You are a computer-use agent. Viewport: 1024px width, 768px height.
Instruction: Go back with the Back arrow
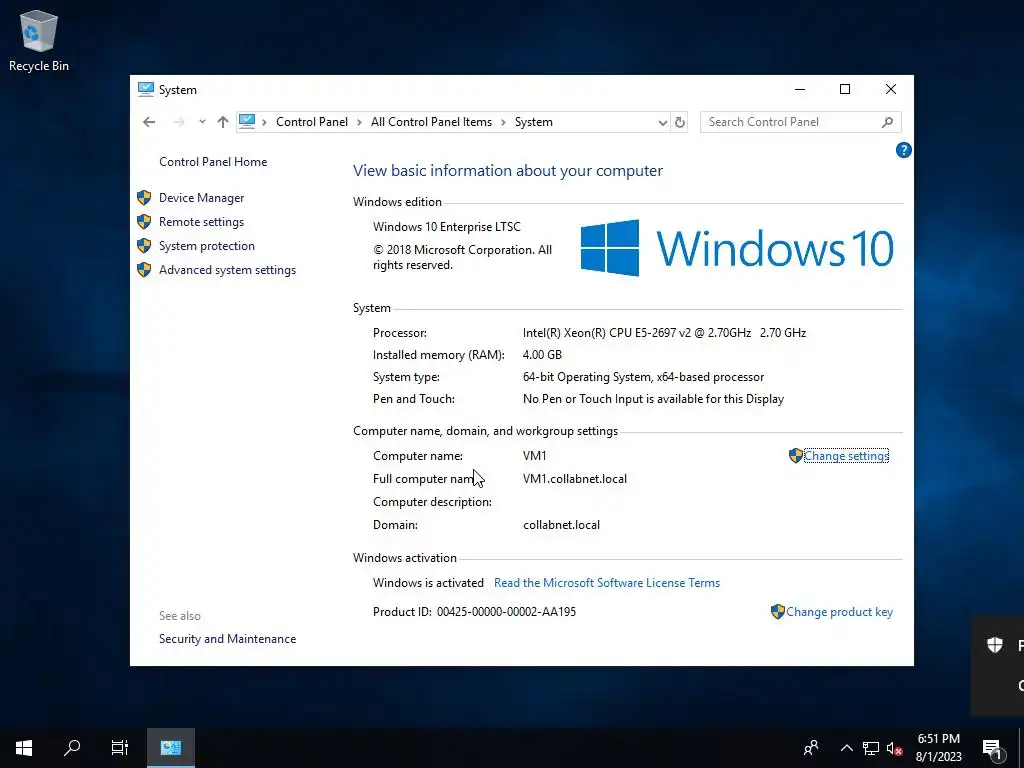[149, 122]
